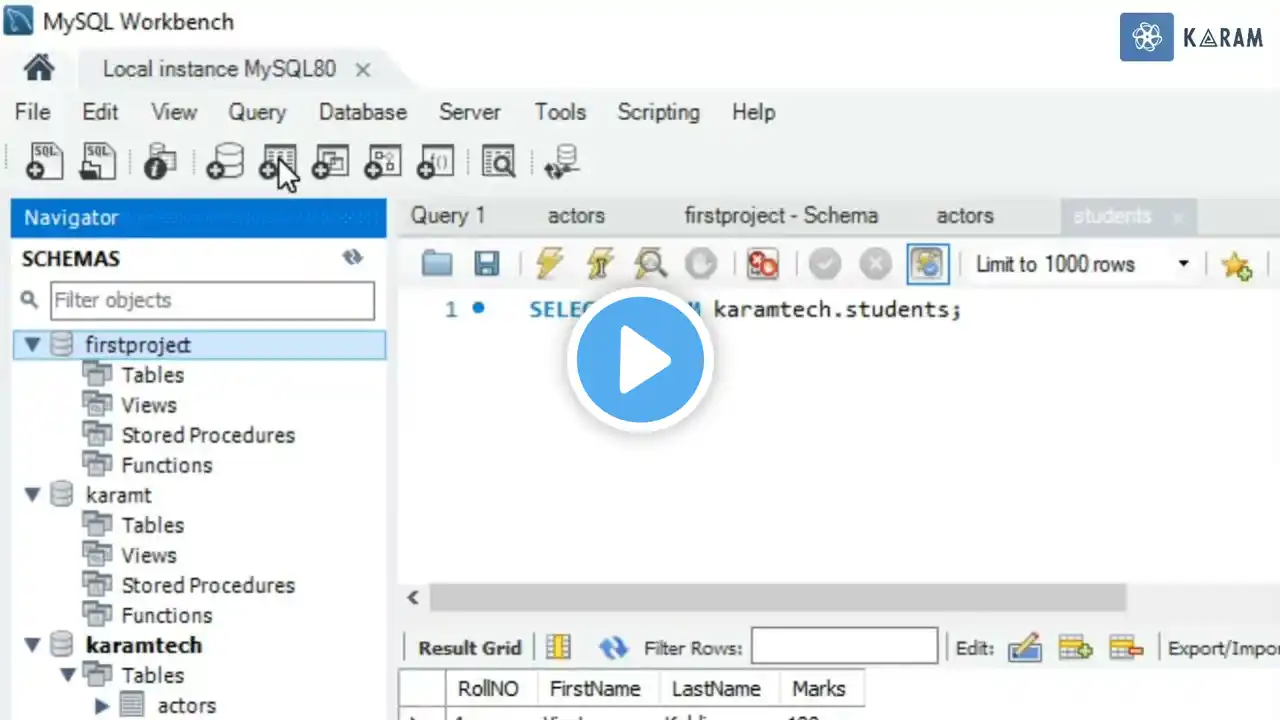Edit the current row icon
Screen dimensions: 1280x720
pos(1025,648)
